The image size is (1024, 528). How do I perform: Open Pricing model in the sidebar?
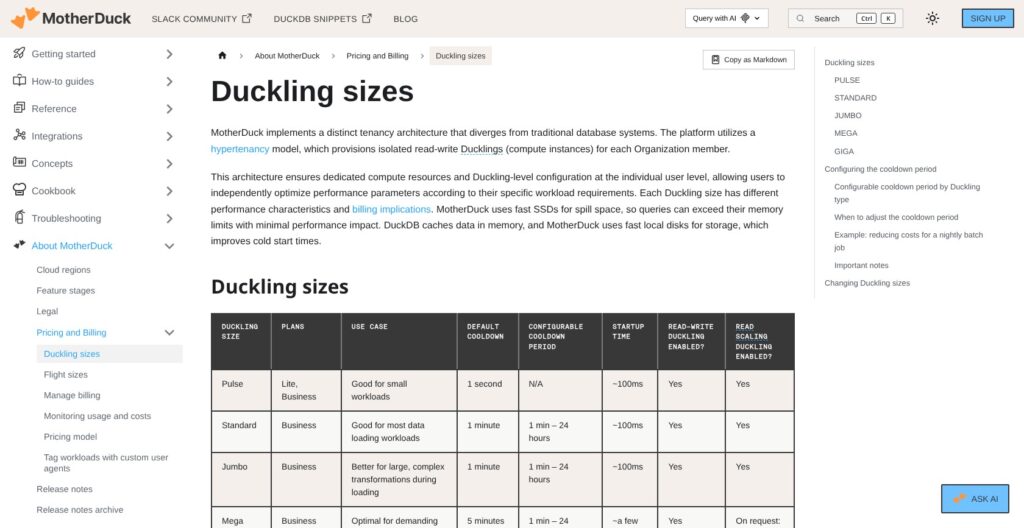click(71, 437)
